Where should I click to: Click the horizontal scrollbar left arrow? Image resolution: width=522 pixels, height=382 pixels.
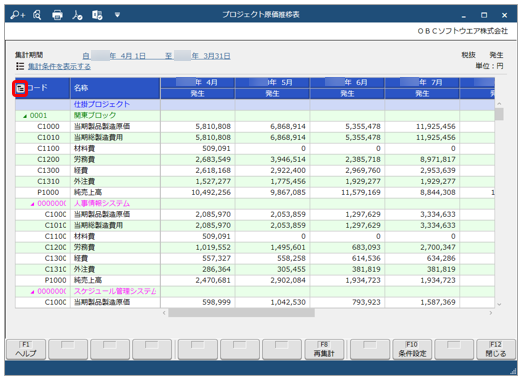point(164,313)
